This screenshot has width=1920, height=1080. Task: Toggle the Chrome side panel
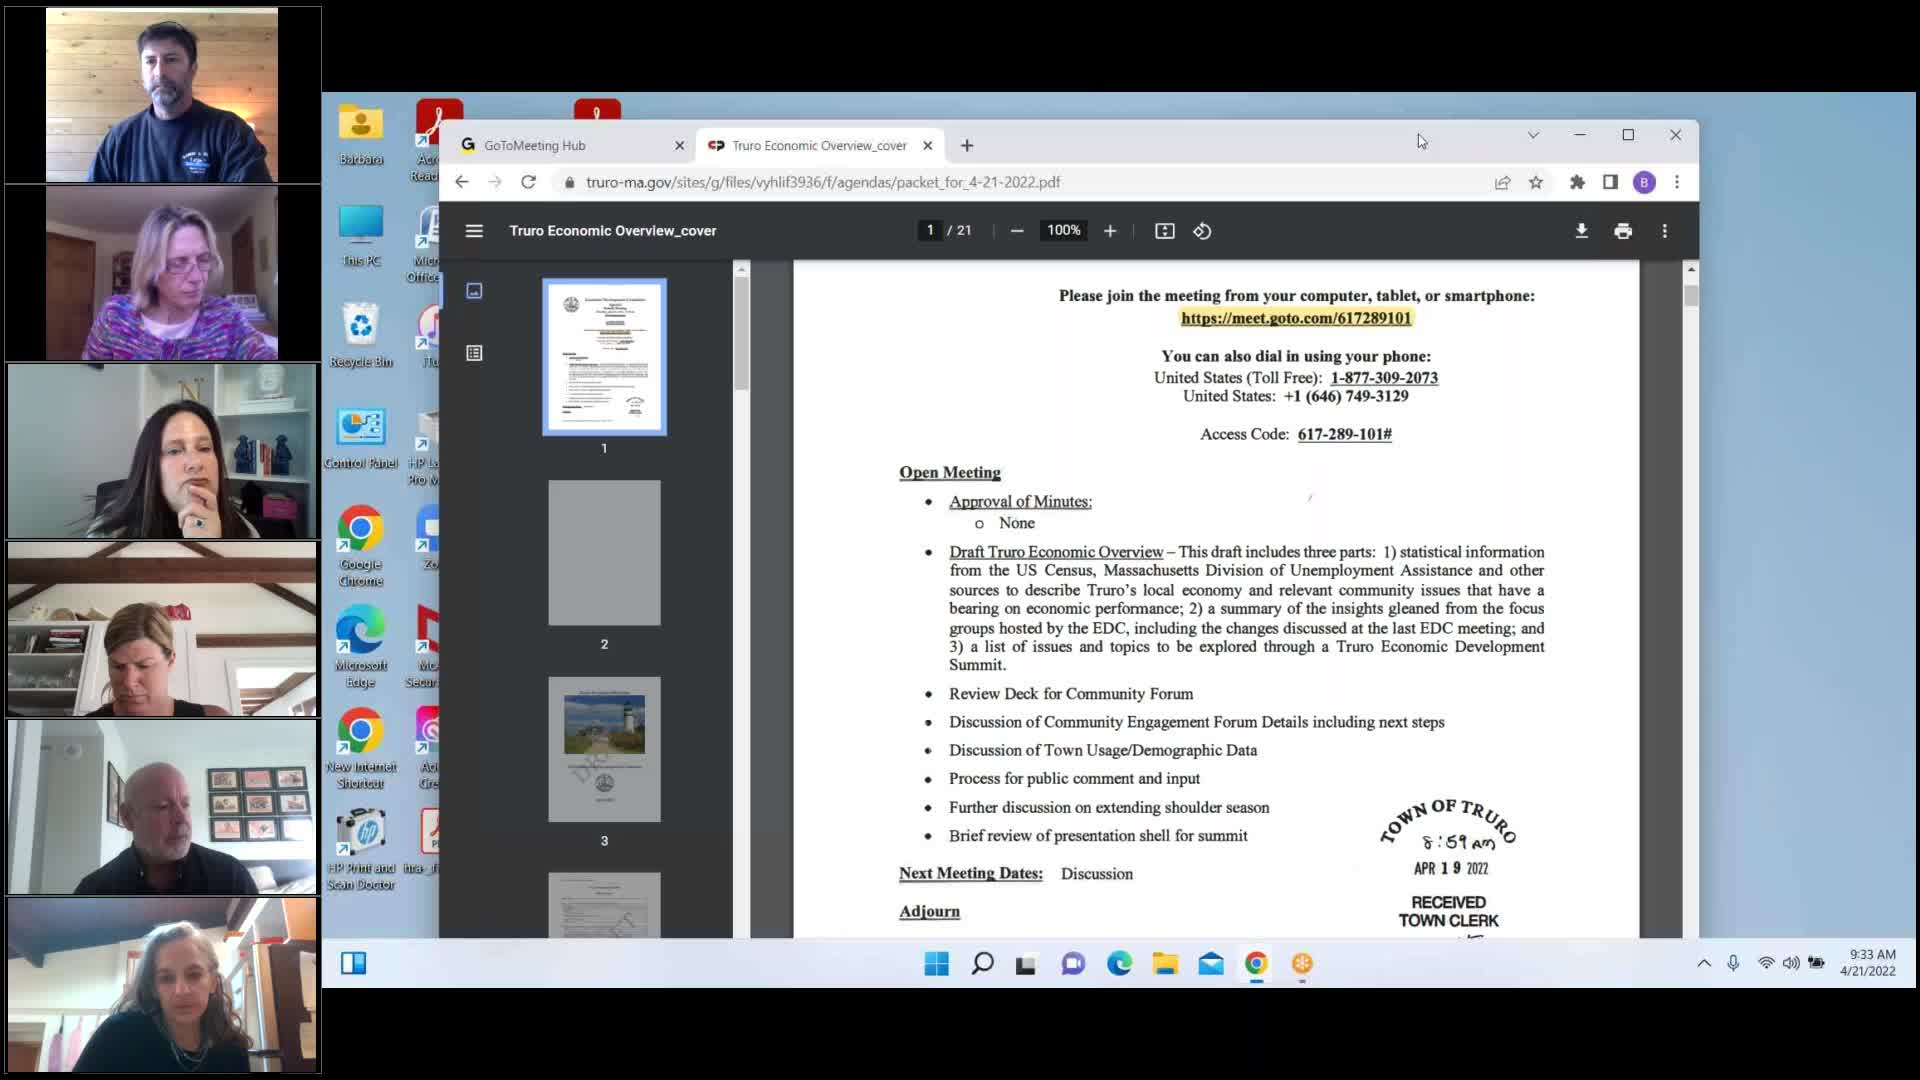tap(1610, 182)
